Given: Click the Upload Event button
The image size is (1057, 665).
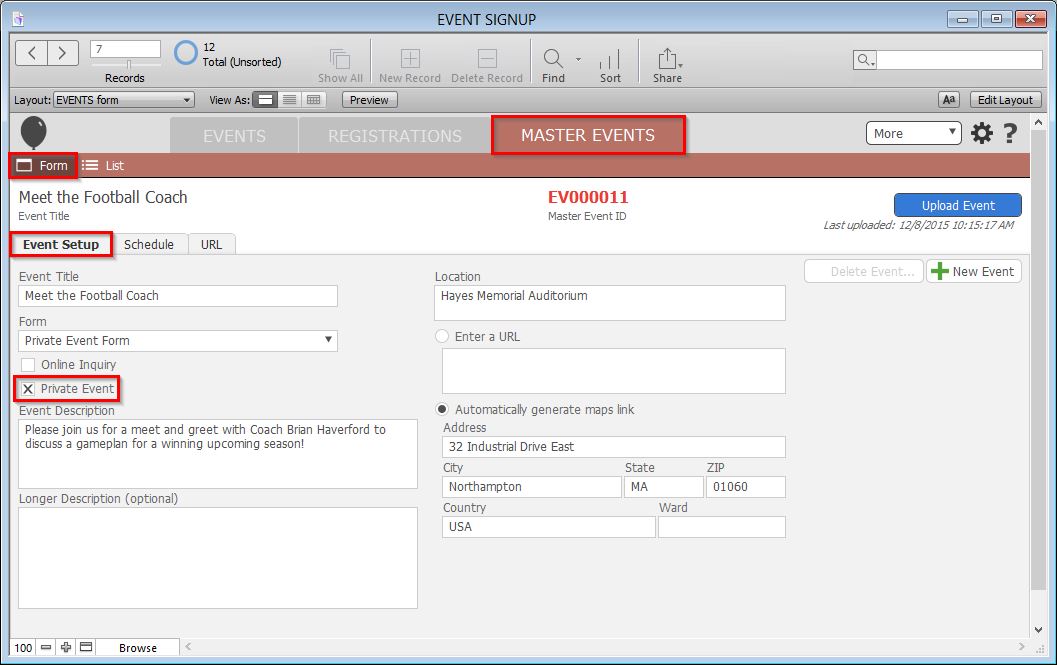Looking at the screenshot, I should pyautogui.click(x=957, y=205).
